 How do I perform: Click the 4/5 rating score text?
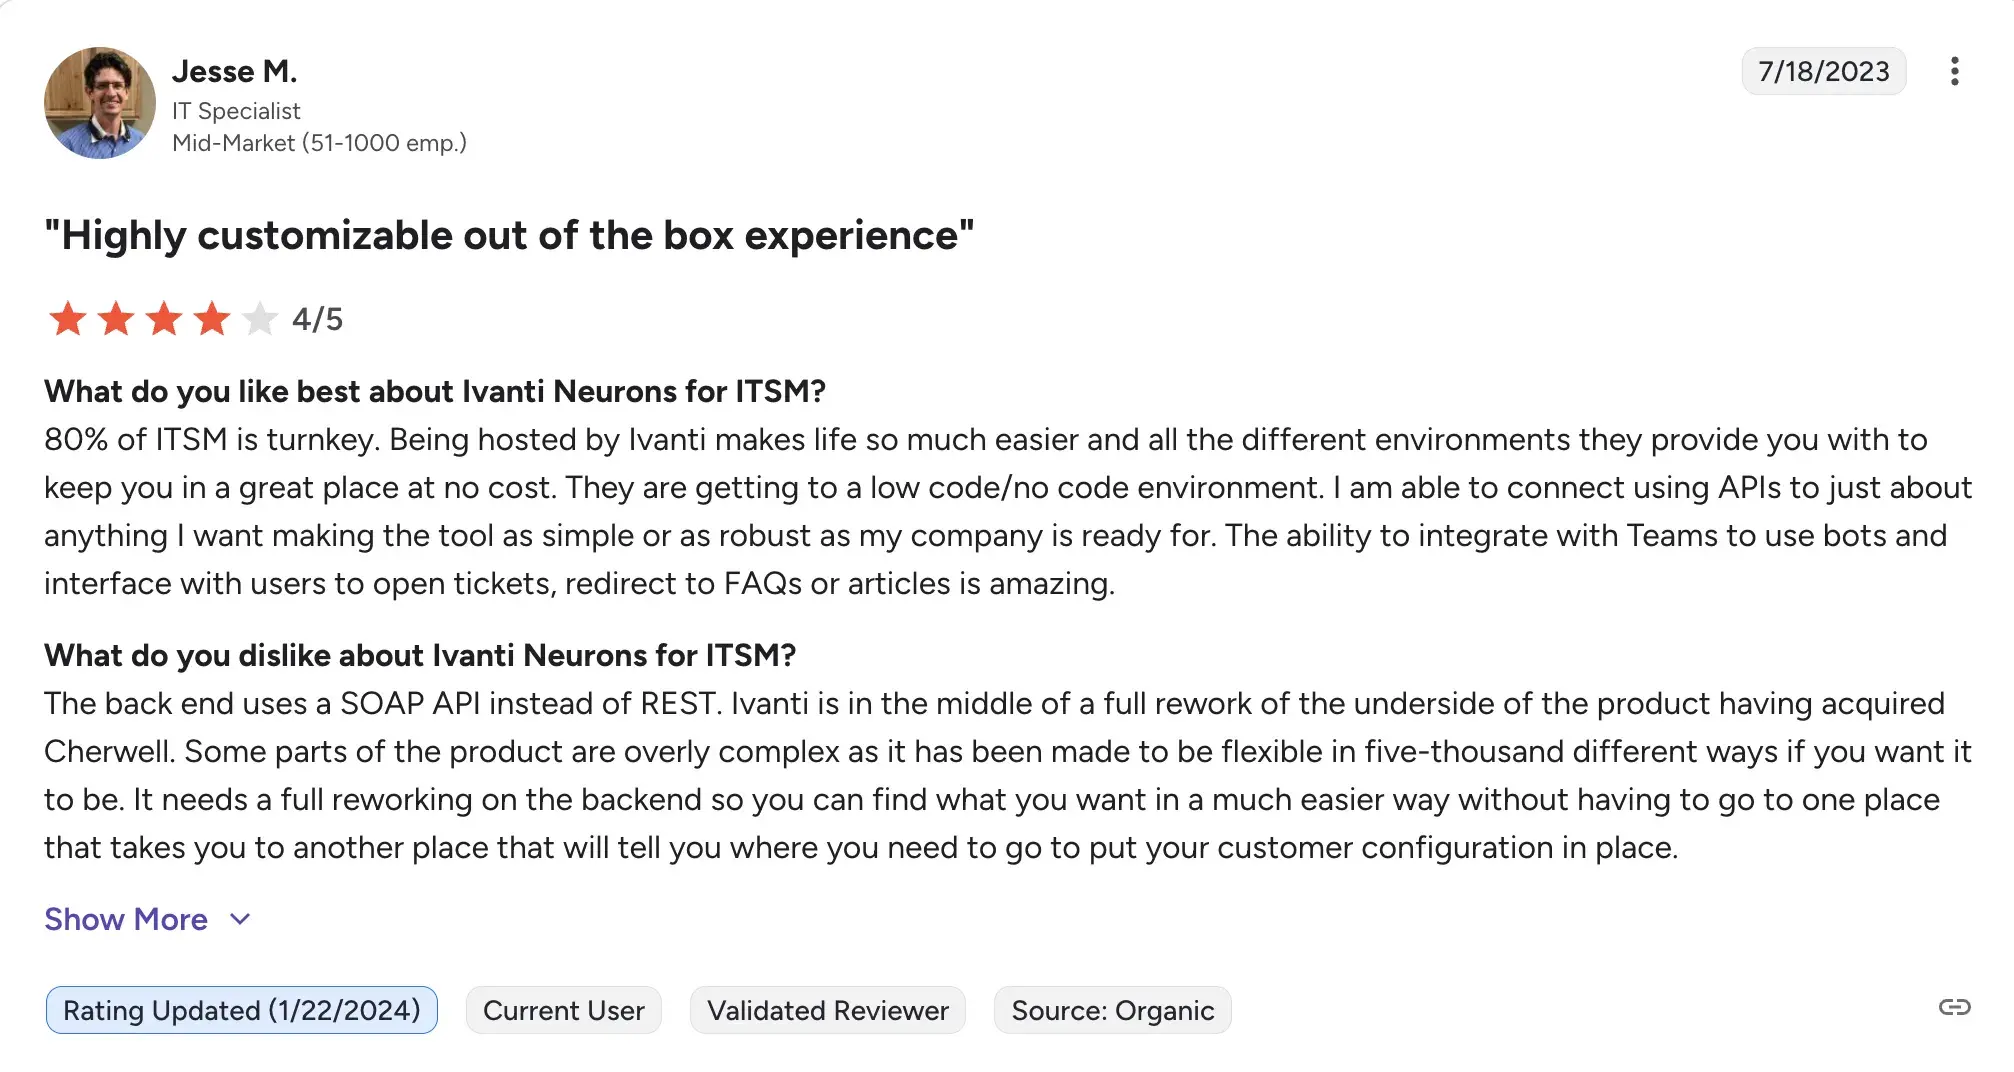pos(317,319)
